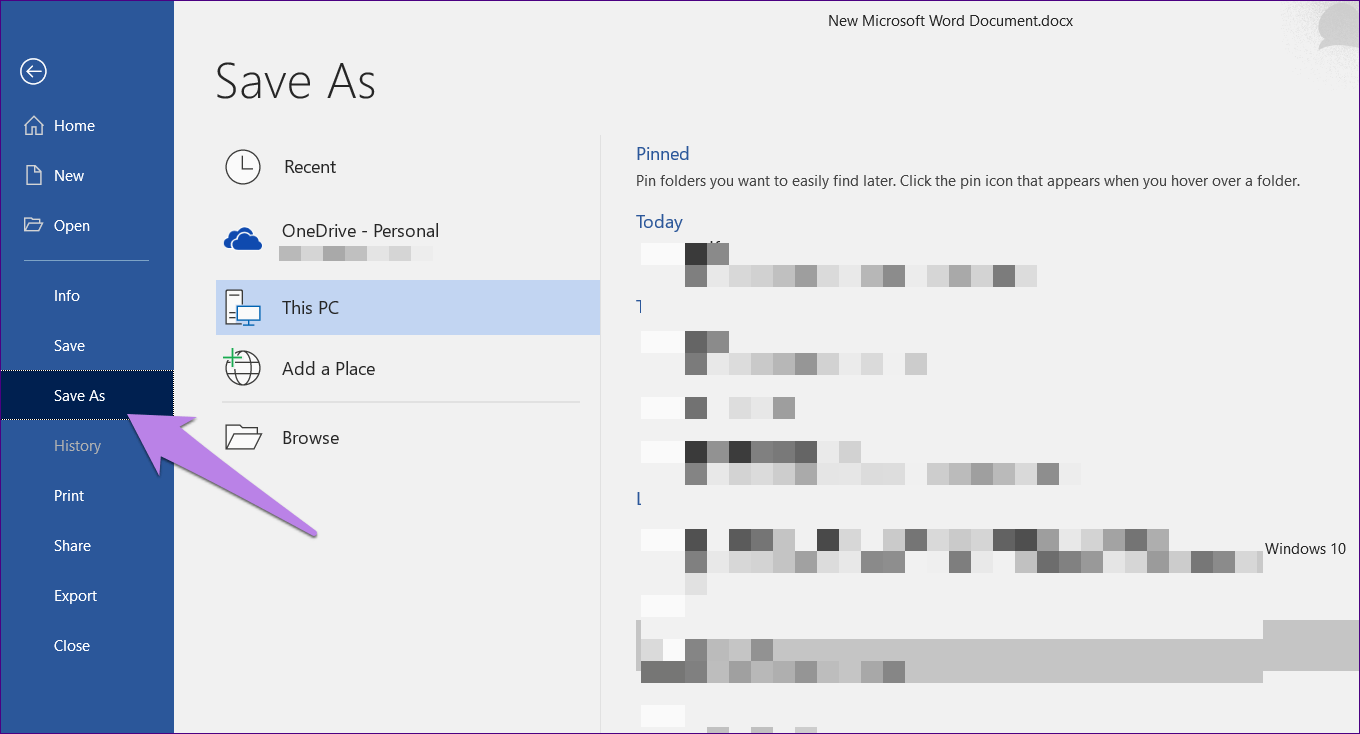The height and width of the screenshot is (734, 1360).
Task: Click the Open folder icon in sidebar
Action: [34, 225]
